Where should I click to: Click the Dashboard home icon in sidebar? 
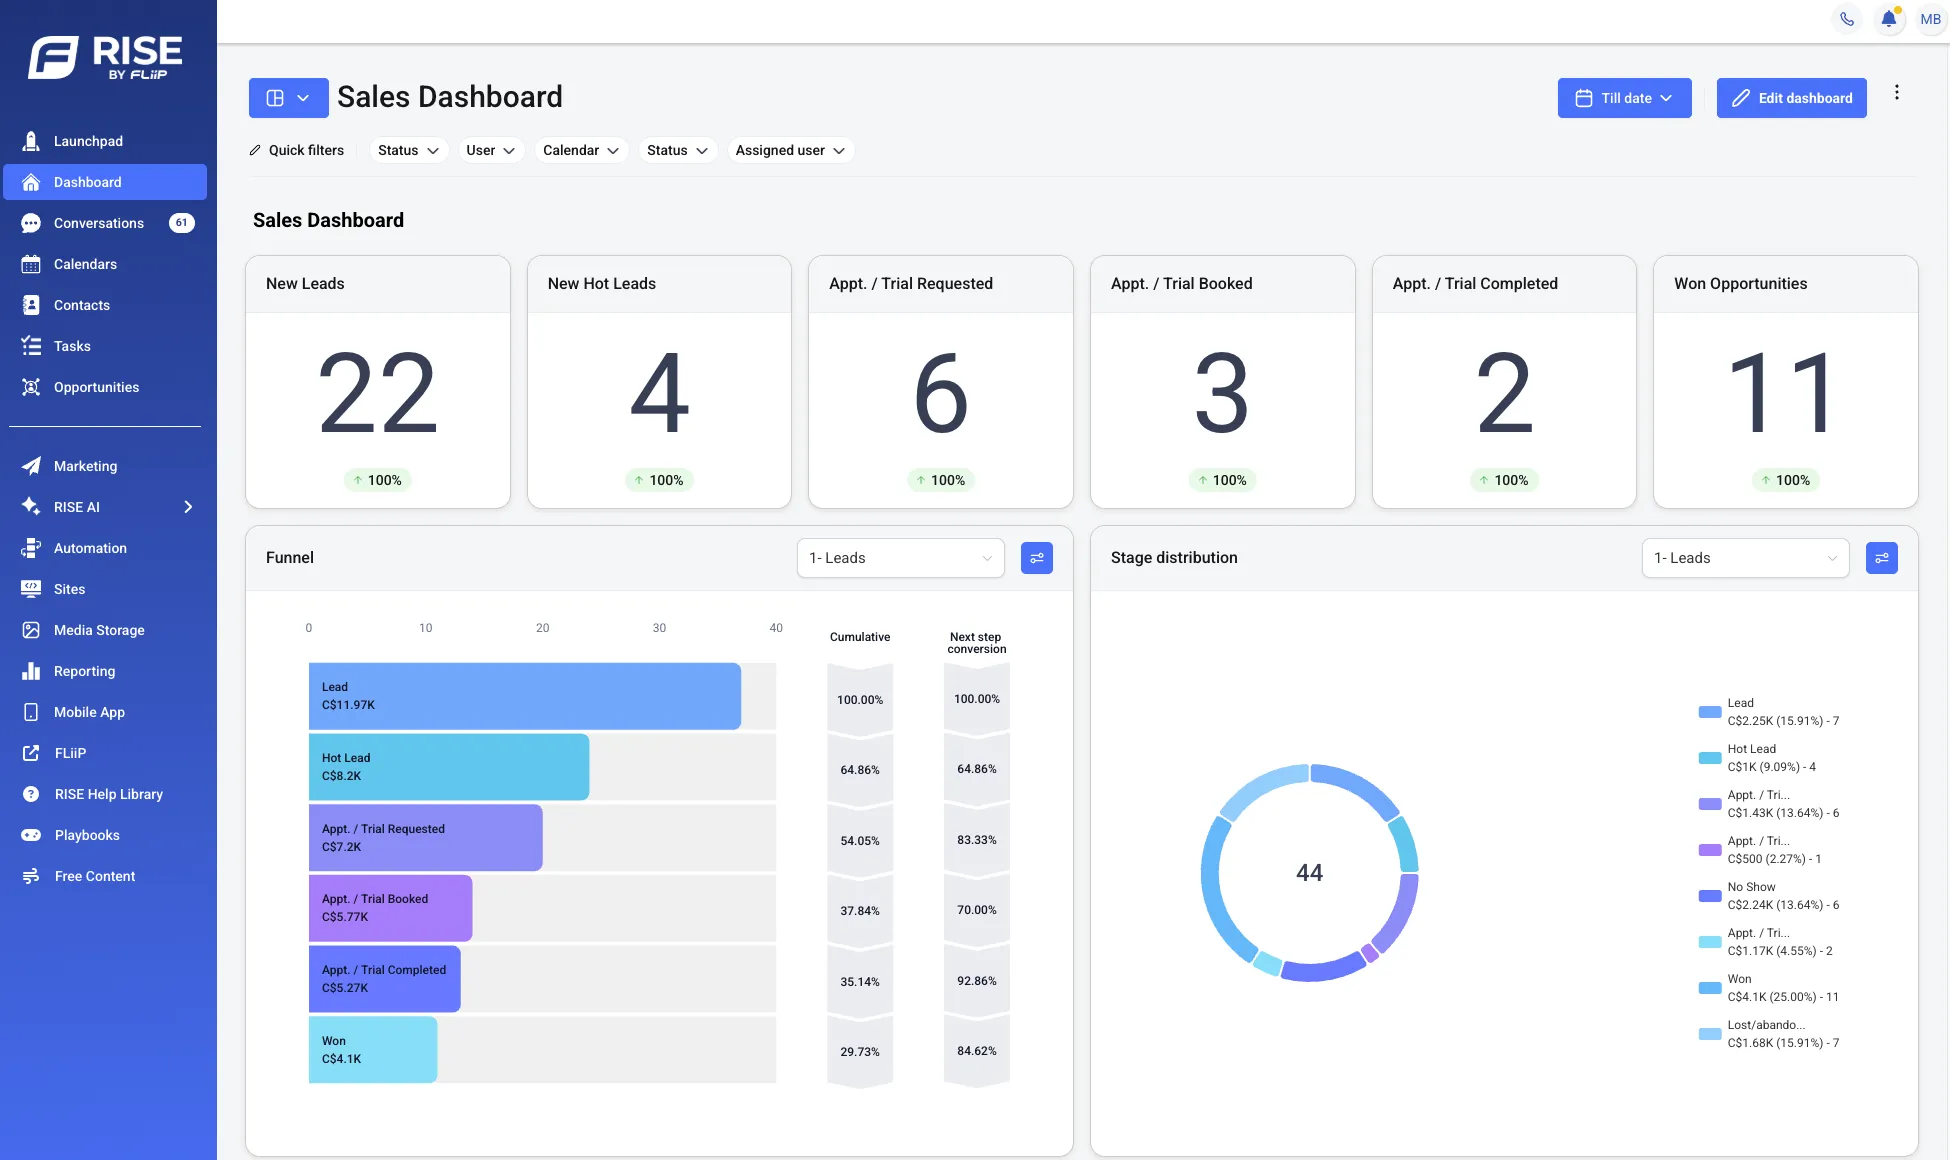pyautogui.click(x=31, y=182)
